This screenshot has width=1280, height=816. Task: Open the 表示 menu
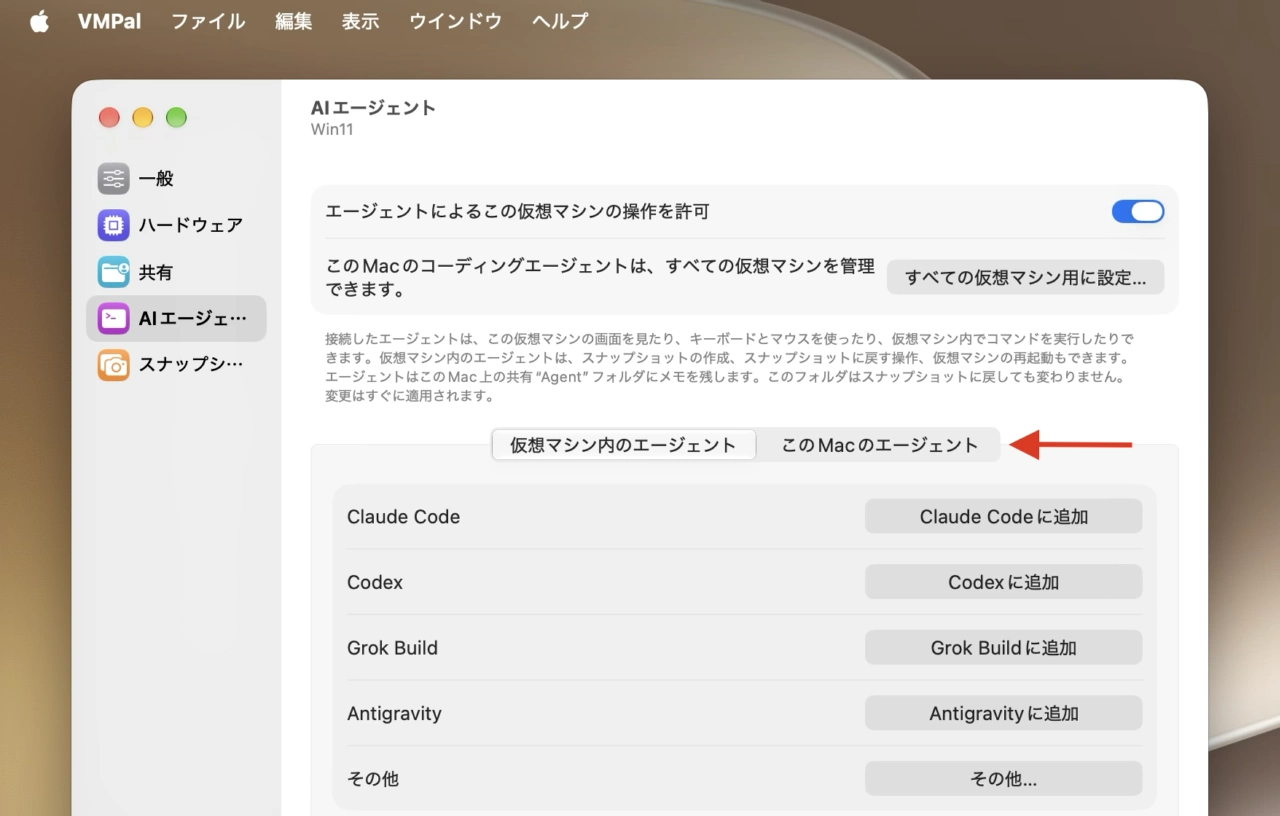pos(360,21)
